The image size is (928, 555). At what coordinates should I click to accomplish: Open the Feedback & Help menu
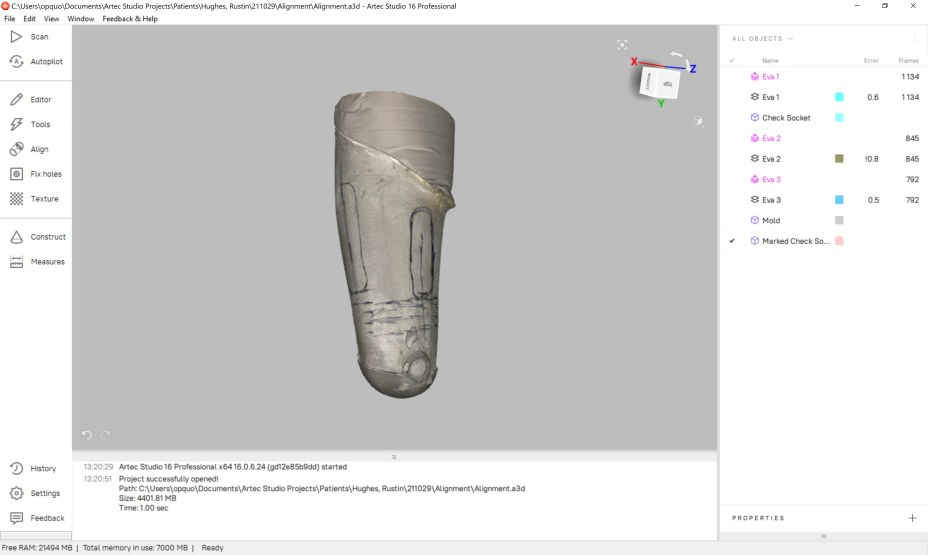pos(130,19)
